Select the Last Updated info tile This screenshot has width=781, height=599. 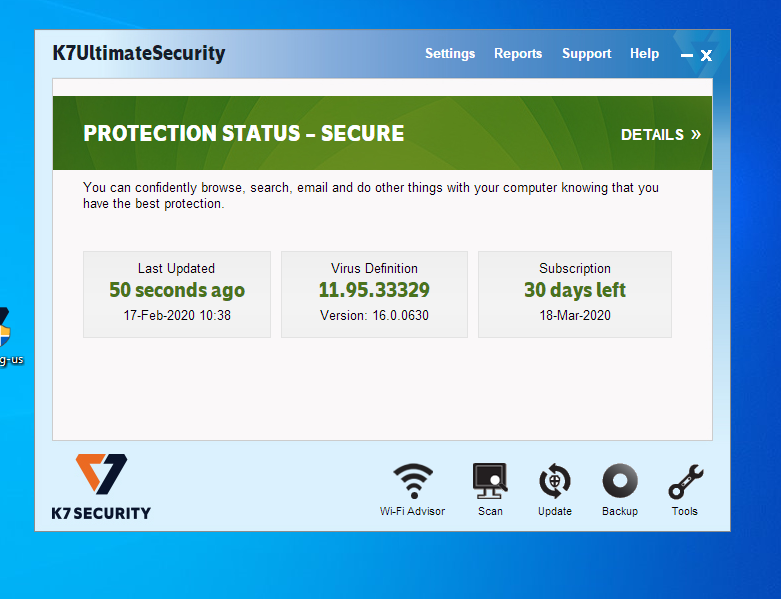point(176,294)
